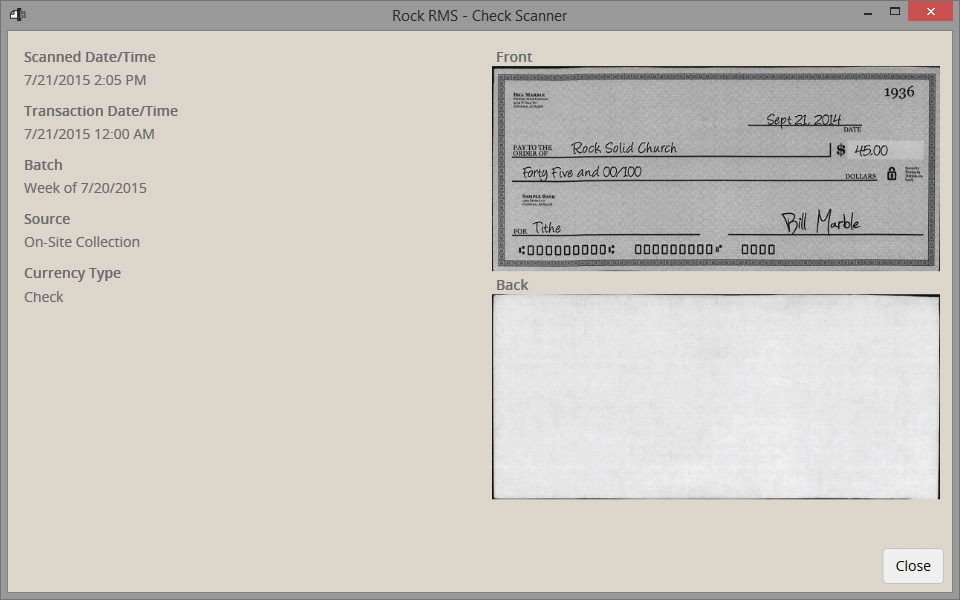Click the Tithe memo on the check
This screenshot has width=960, height=600.
tap(547, 228)
